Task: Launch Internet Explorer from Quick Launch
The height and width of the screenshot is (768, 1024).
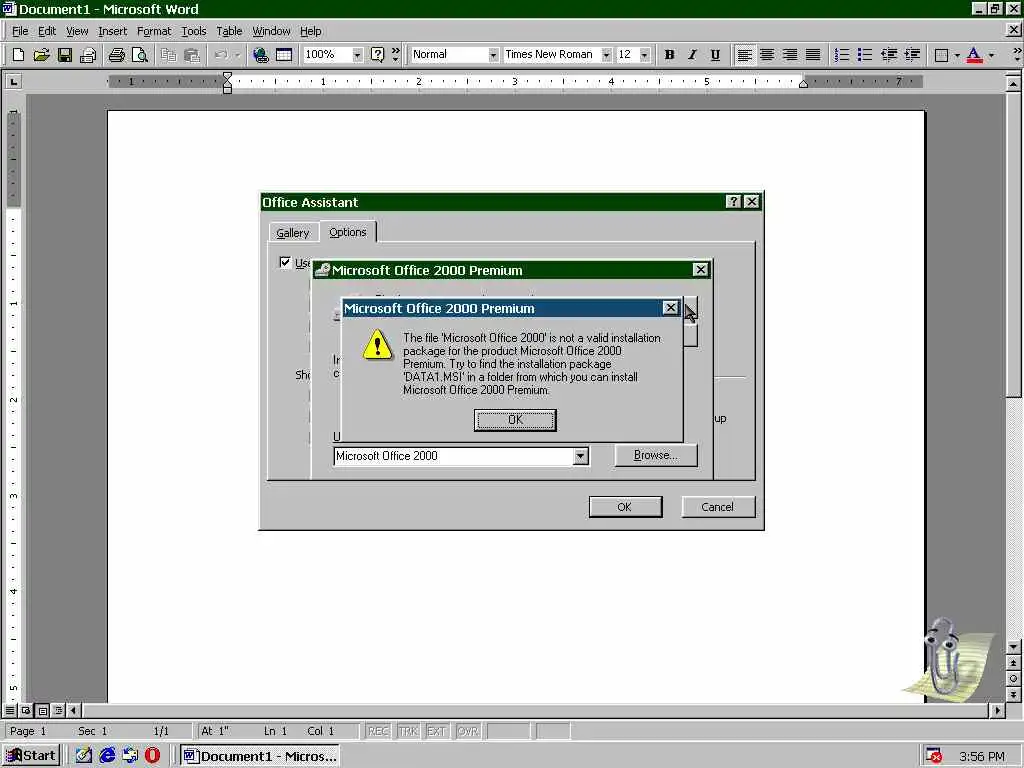Action: pyautogui.click(x=107, y=756)
